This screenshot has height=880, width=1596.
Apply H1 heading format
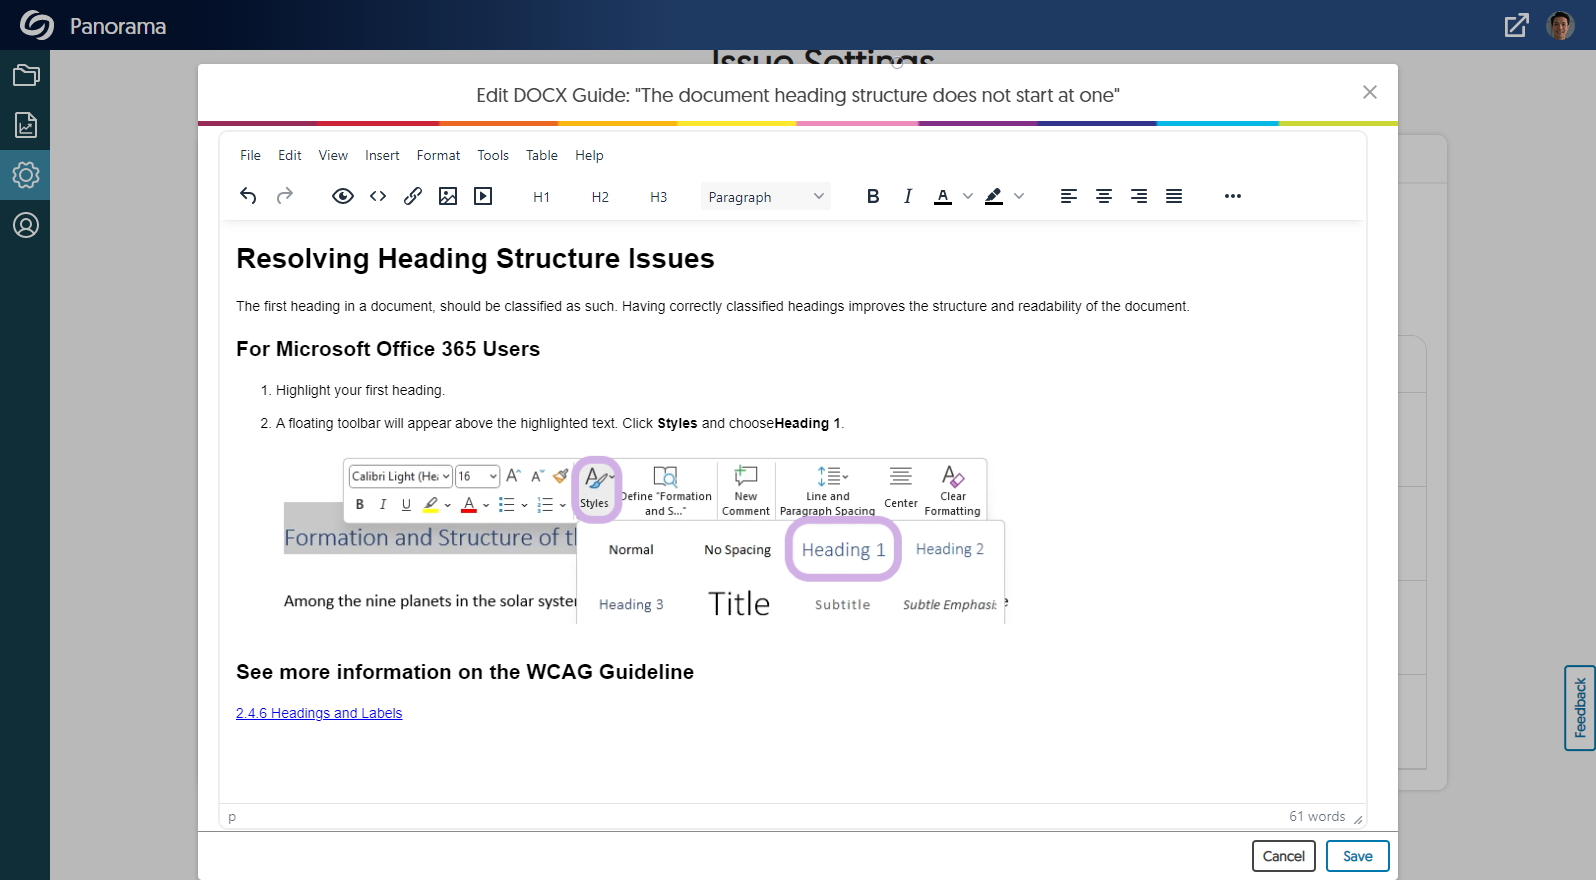coord(541,197)
